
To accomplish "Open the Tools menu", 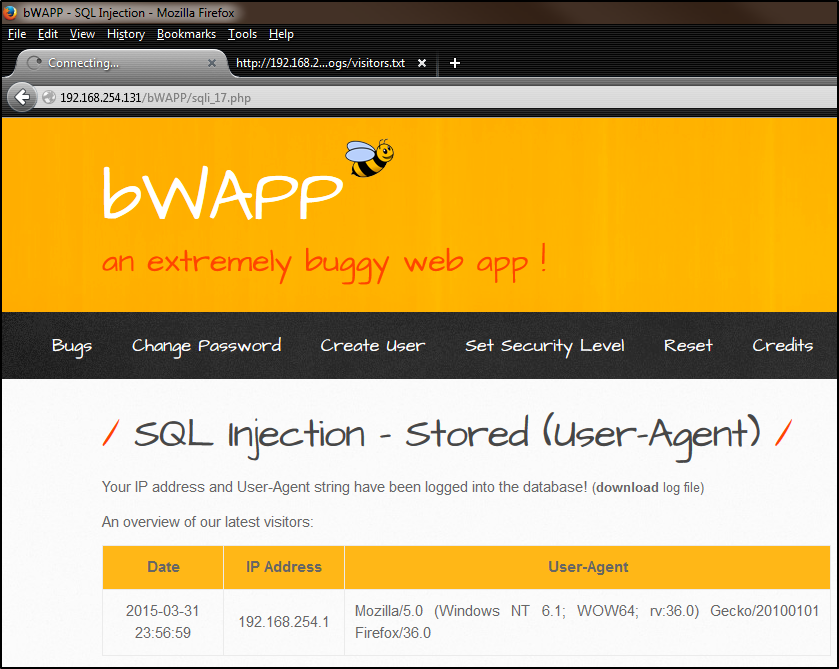I will [242, 34].
